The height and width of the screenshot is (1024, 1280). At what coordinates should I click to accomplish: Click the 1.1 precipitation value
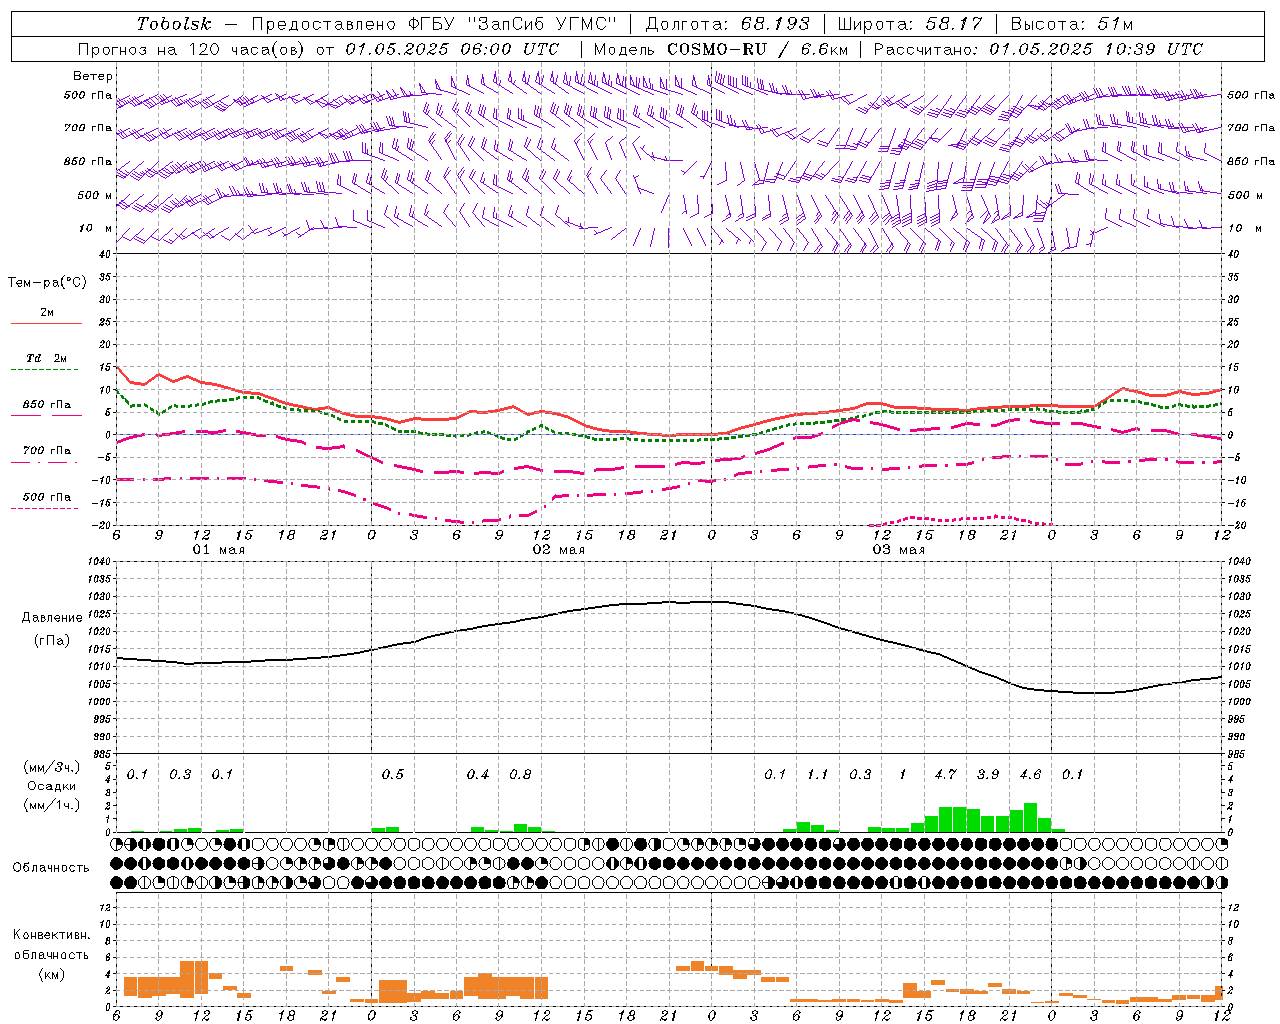point(818,774)
